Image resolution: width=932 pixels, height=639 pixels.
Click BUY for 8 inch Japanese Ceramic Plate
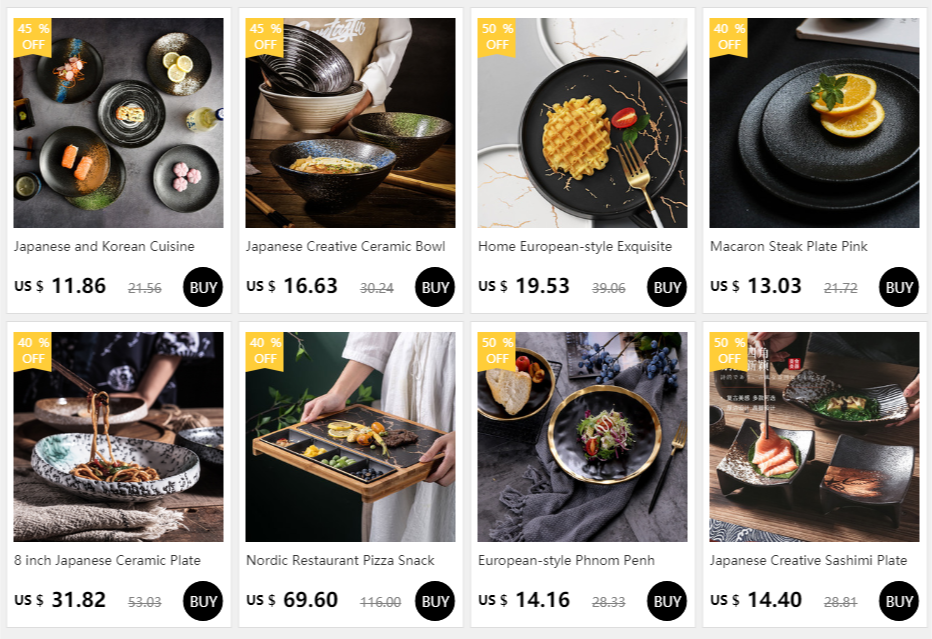tap(203, 601)
